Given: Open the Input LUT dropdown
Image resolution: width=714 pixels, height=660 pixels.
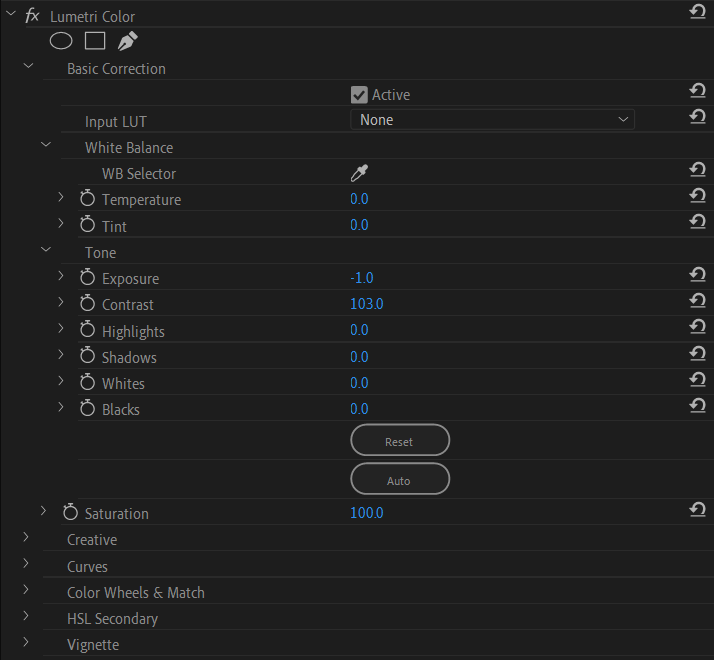Looking at the screenshot, I should 492,120.
